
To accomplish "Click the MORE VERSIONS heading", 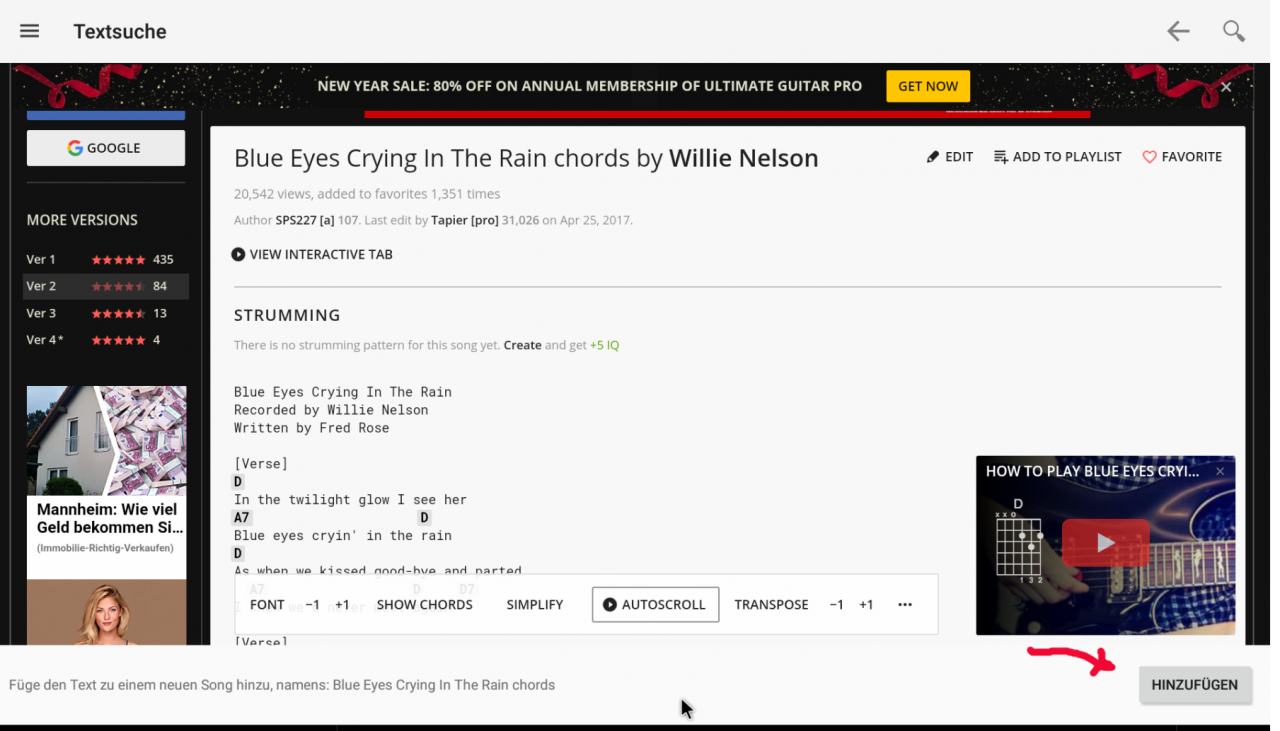I will [82, 220].
